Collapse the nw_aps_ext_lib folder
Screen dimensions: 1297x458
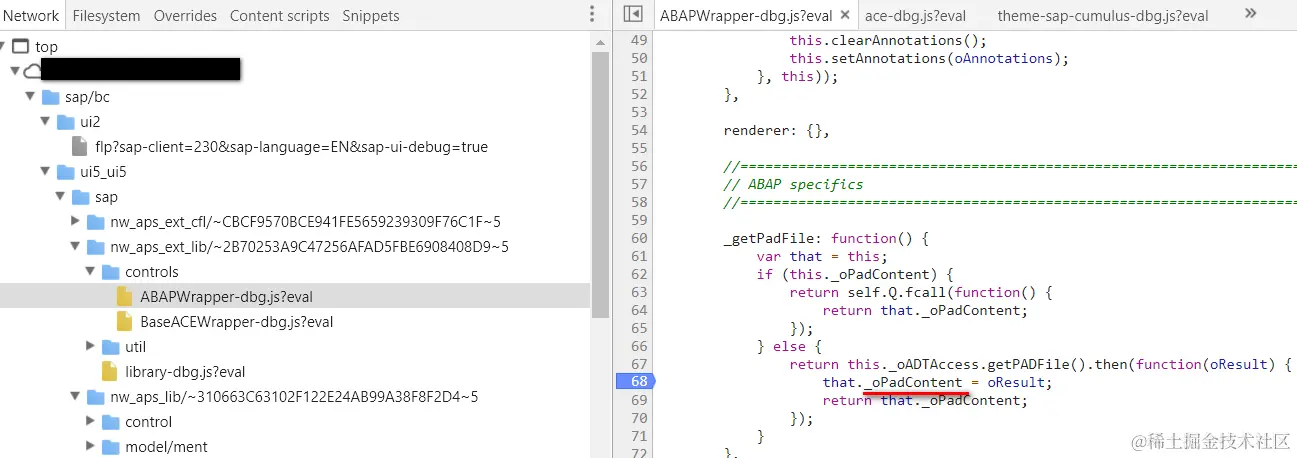(76, 247)
